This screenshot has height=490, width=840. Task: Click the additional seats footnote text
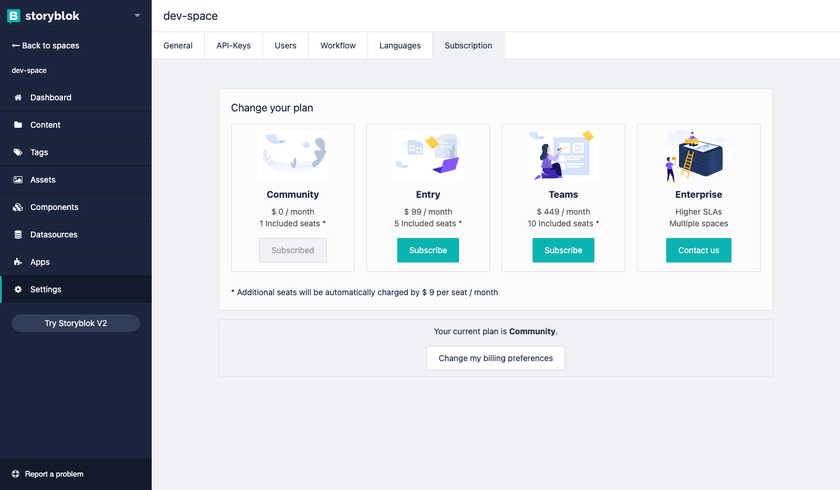pyautogui.click(x=365, y=292)
